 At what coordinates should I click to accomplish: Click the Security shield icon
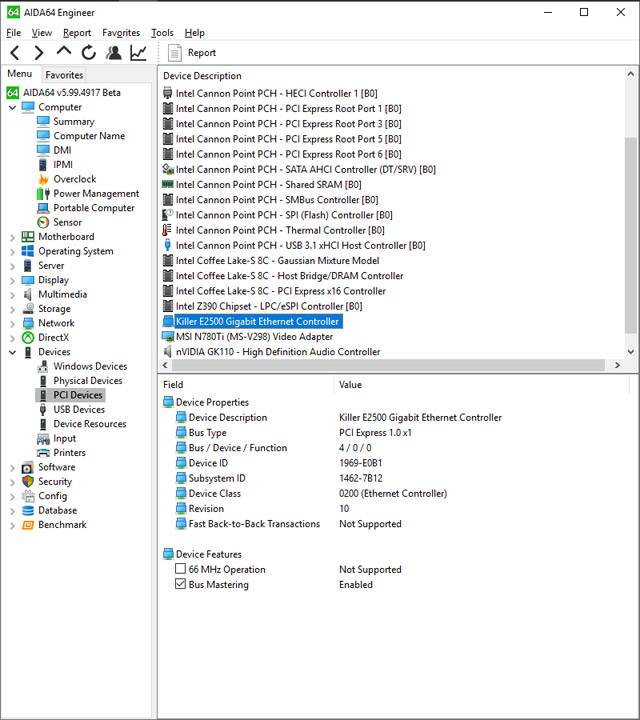tap(28, 481)
